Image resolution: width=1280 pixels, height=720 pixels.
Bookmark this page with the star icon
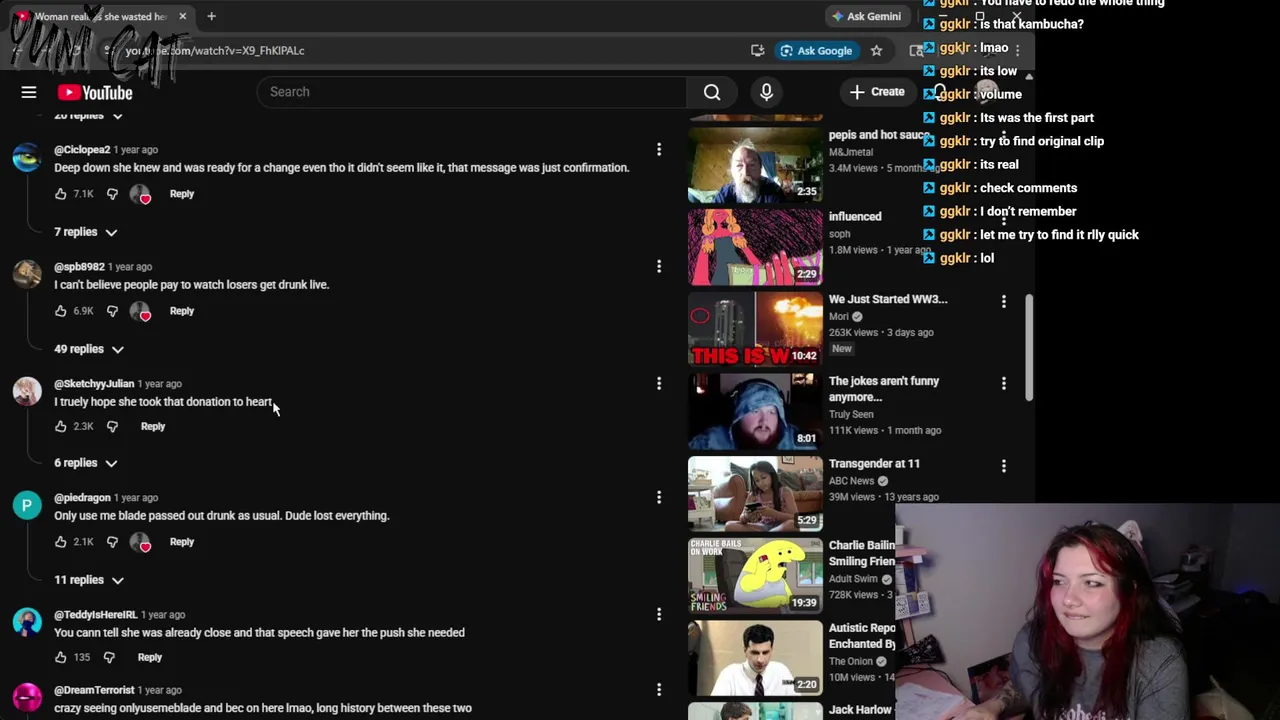[x=876, y=50]
